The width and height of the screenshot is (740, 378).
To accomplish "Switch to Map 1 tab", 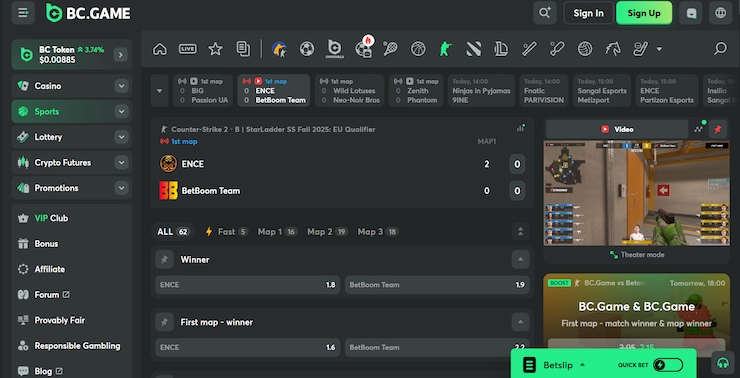I will 277,232.
